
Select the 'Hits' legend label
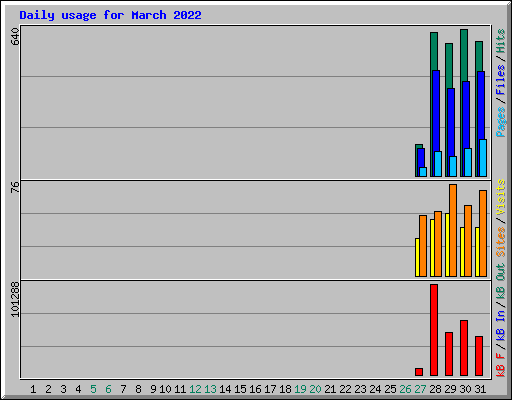click(x=501, y=41)
